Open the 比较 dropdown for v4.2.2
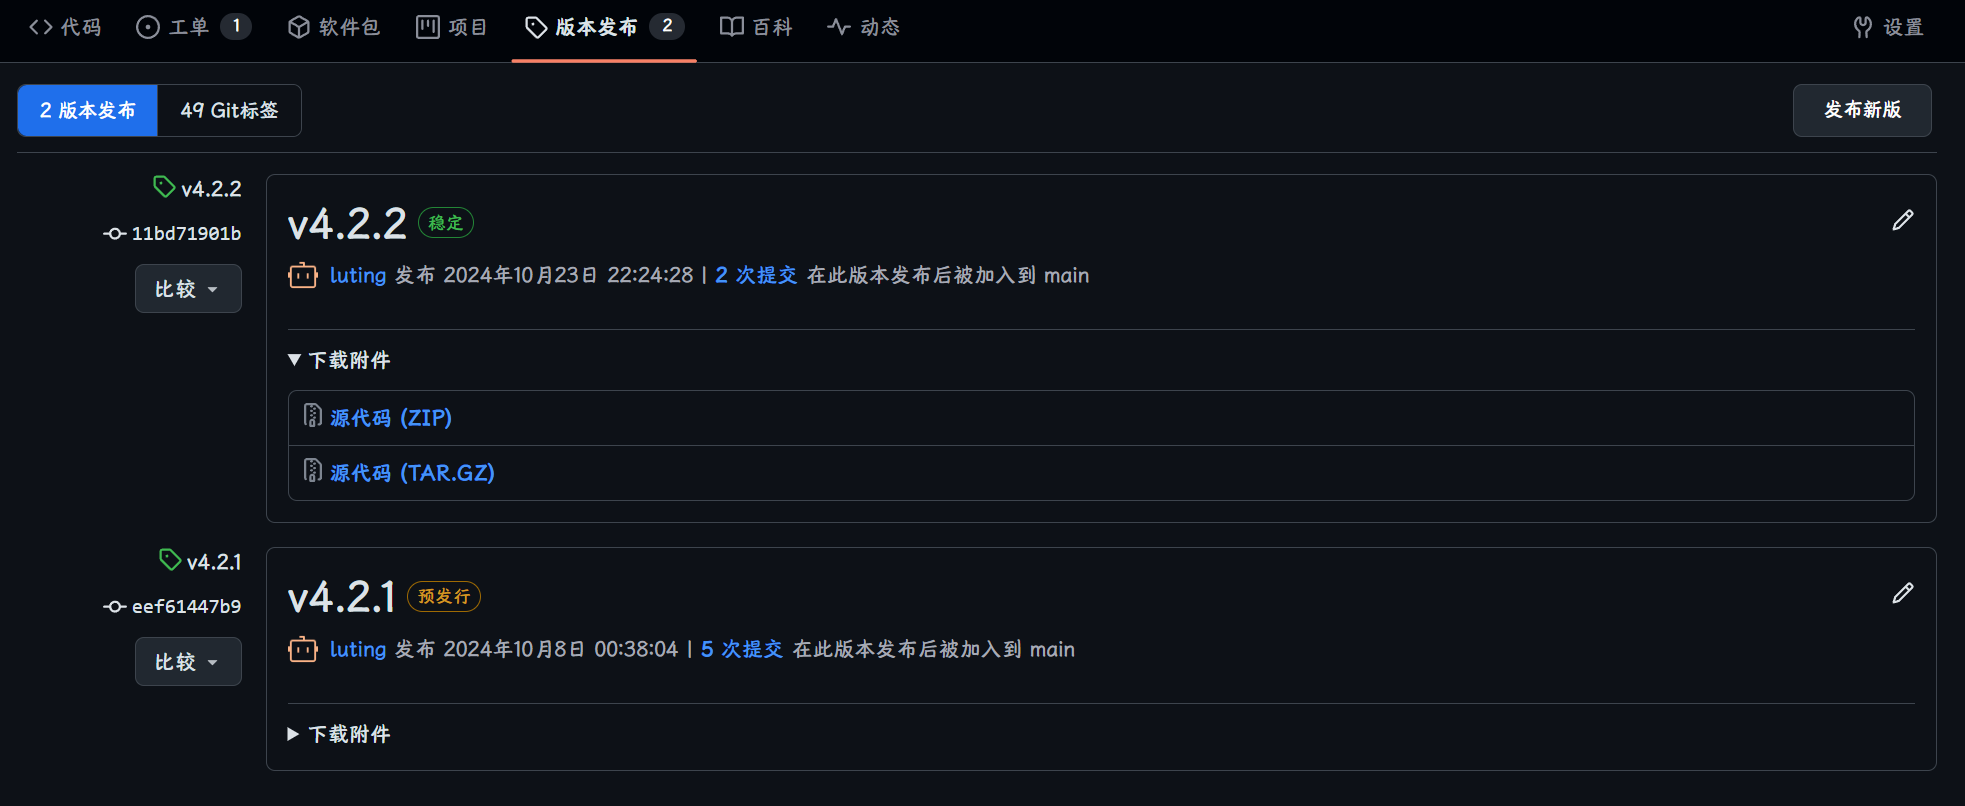This screenshot has height=806, width=1965. 188,289
